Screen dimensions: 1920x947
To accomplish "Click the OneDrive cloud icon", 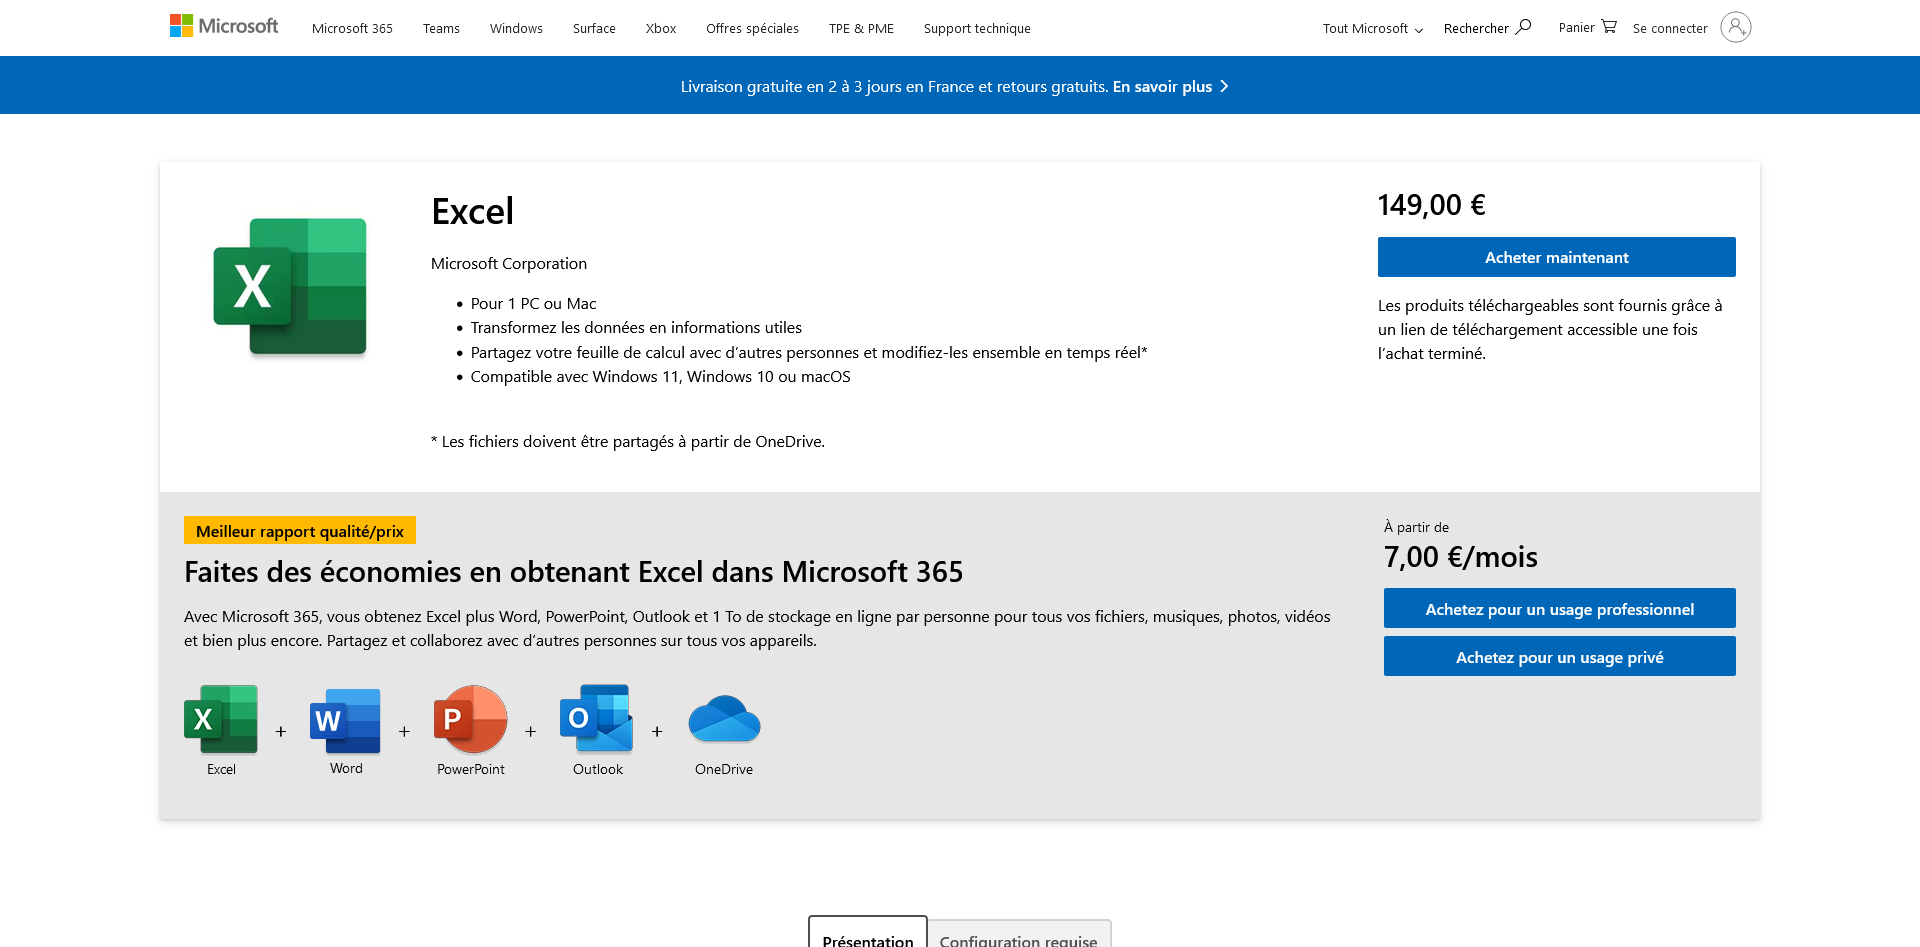I will point(724,719).
